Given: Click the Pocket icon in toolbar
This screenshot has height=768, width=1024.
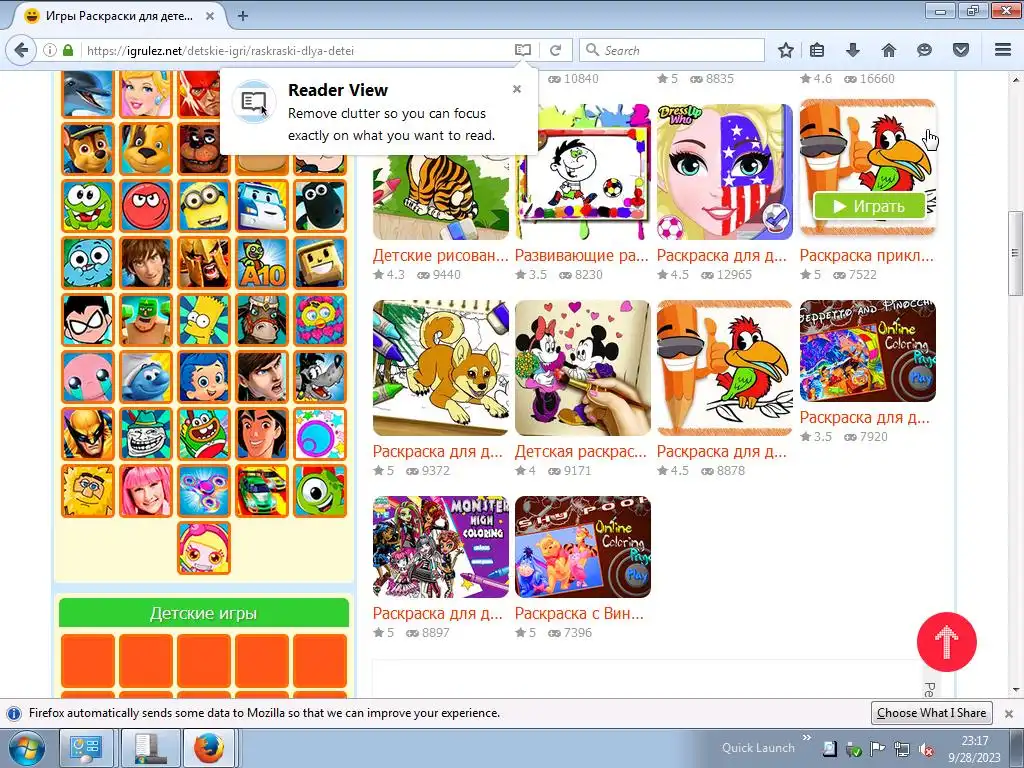Looking at the screenshot, I should [x=961, y=50].
